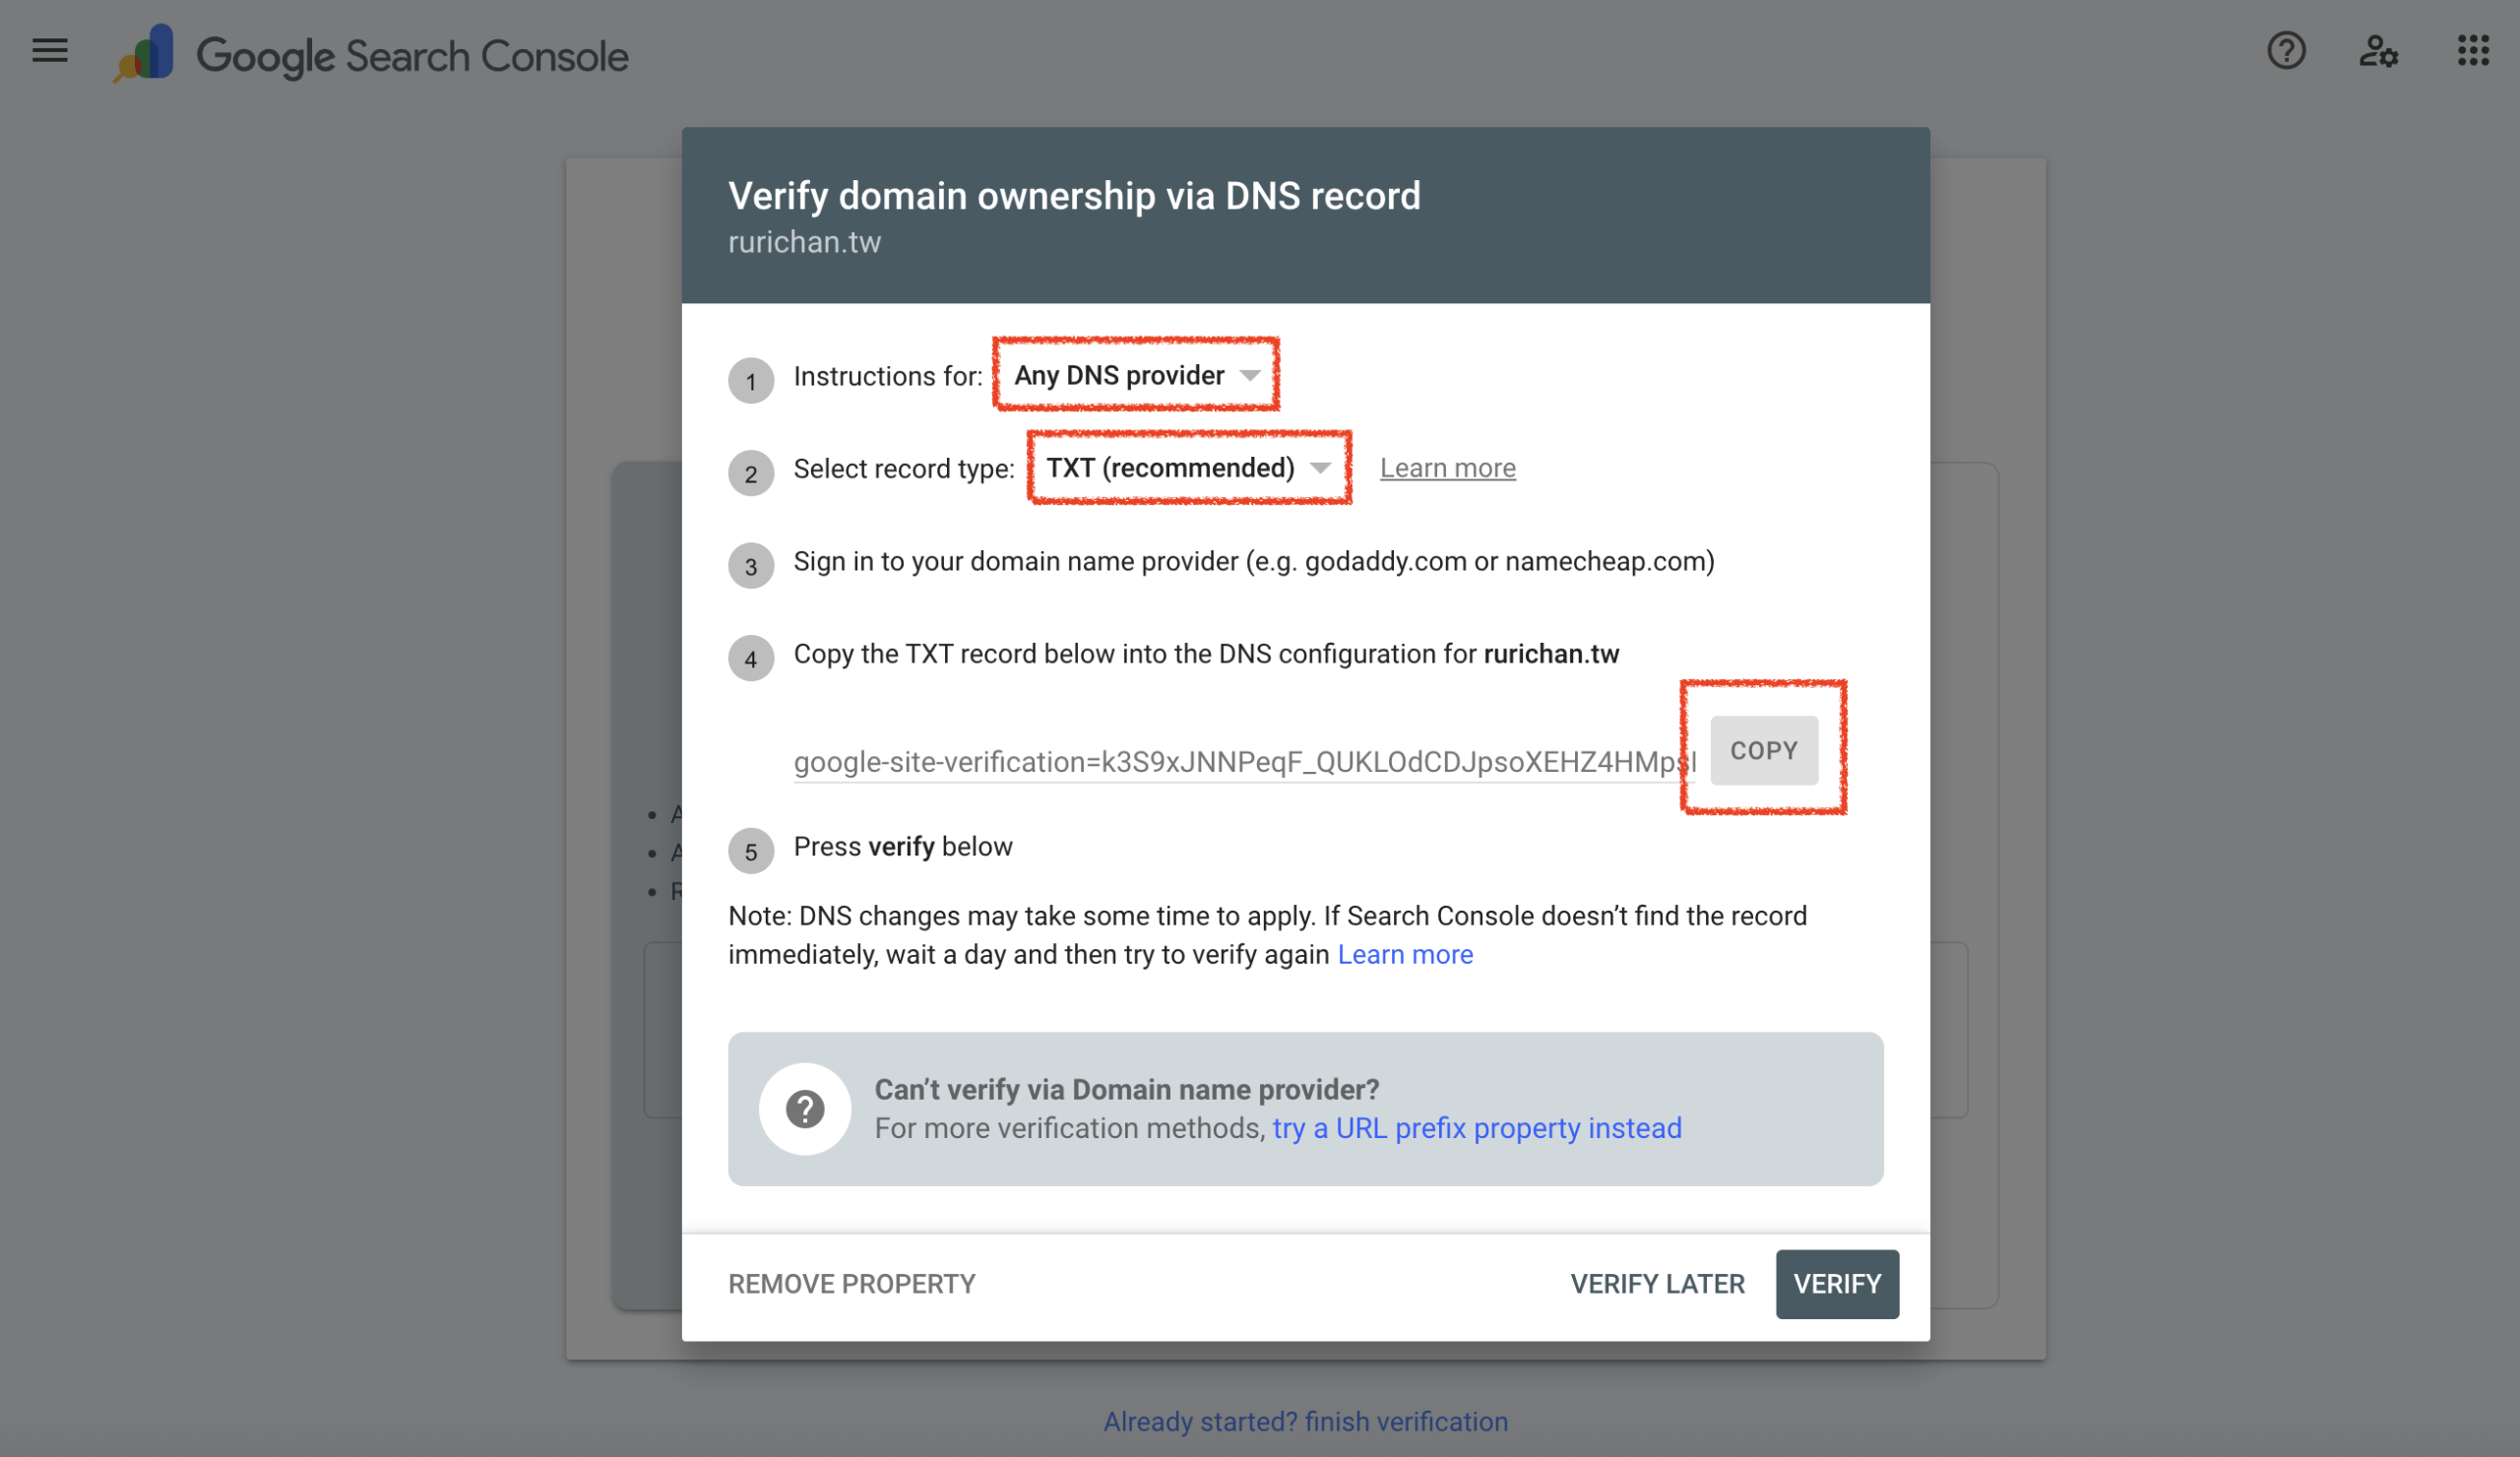The height and width of the screenshot is (1457, 2520).
Task: Open Learn more link in DNS note
Action: point(1405,954)
